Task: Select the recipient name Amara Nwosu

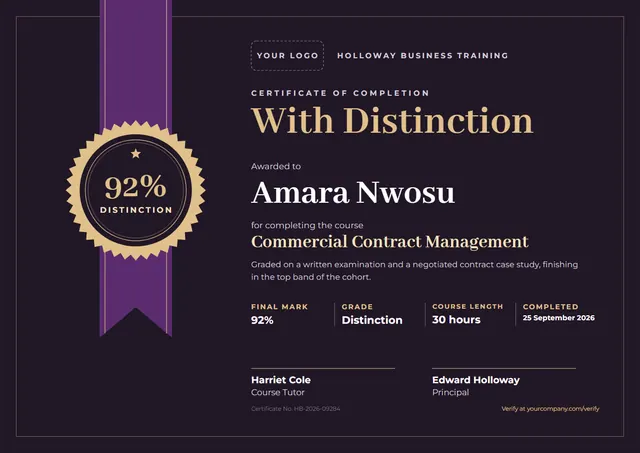Action: pyautogui.click(x=353, y=192)
